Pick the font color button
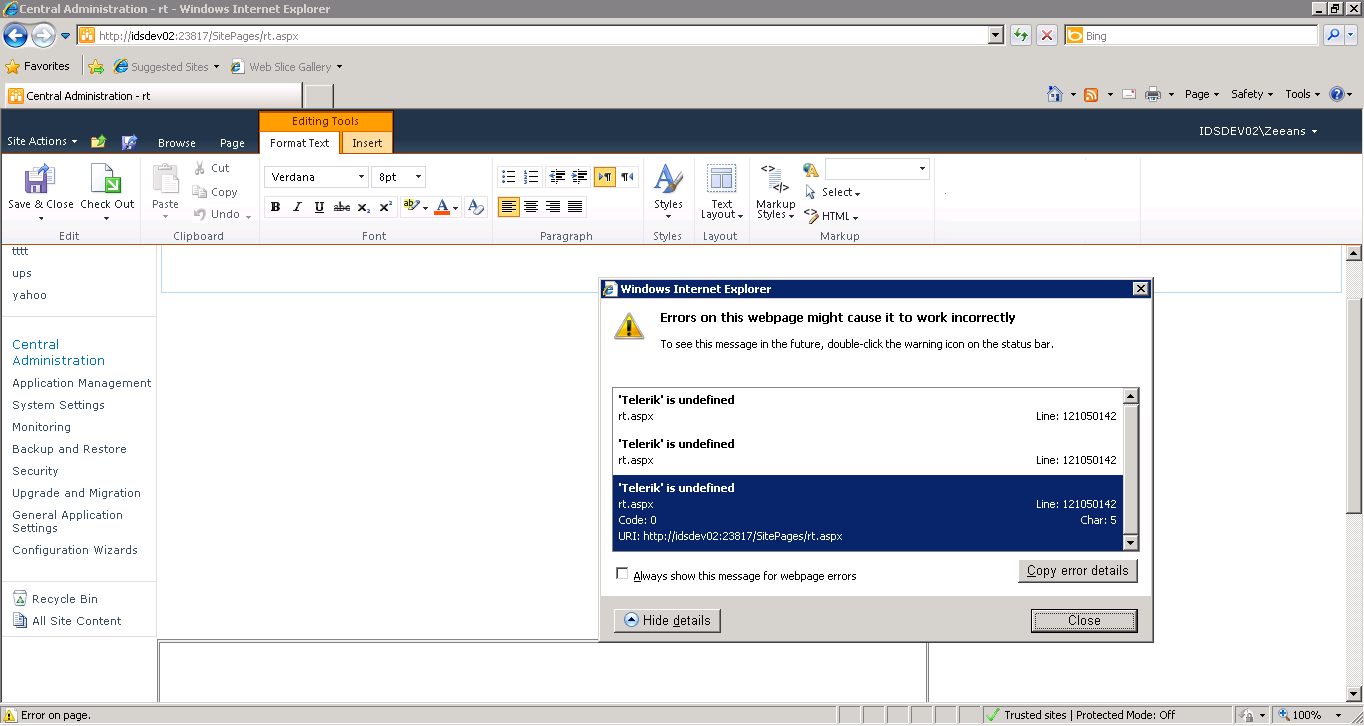1364x726 pixels. click(447, 207)
